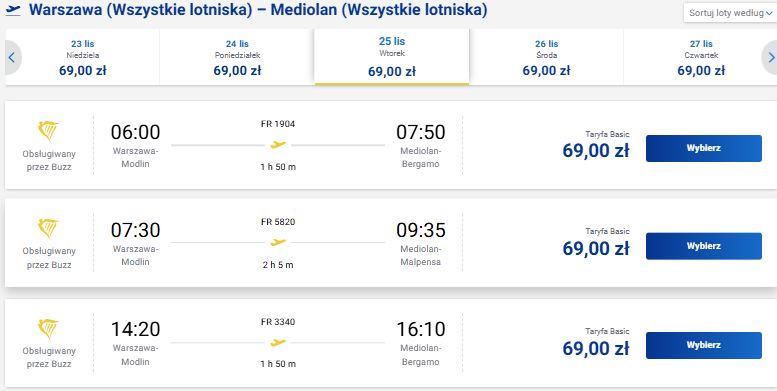Click the Ryanair harp logo for flight FR 3340
Viewport: 777px width, 391px height.
[x=48, y=329]
